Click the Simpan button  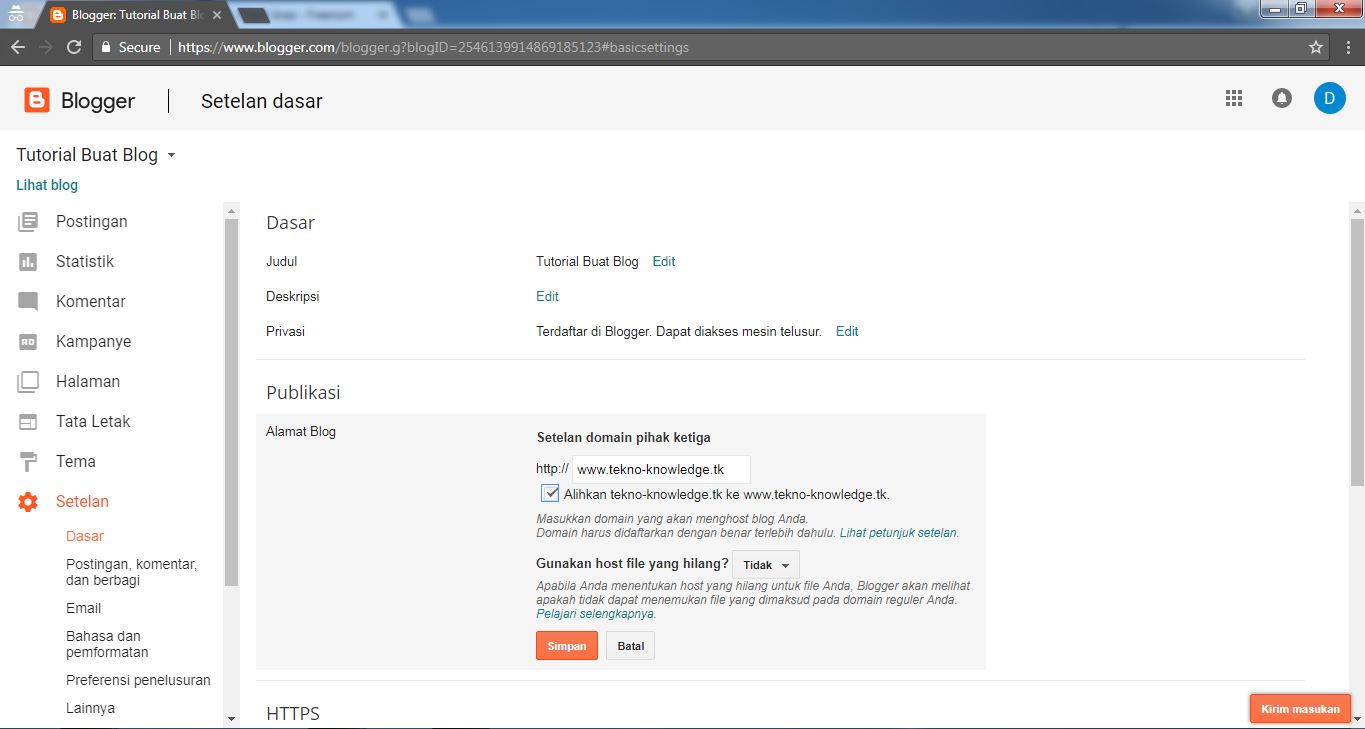tap(567, 646)
